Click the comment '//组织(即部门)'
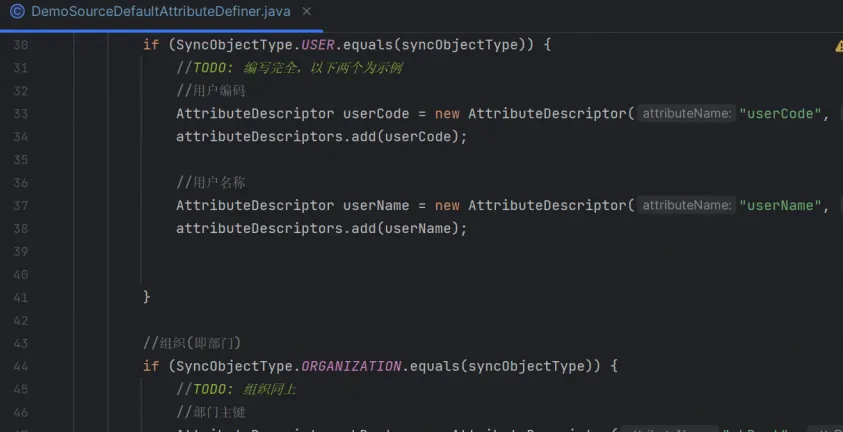The image size is (843, 432). point(192,343)
